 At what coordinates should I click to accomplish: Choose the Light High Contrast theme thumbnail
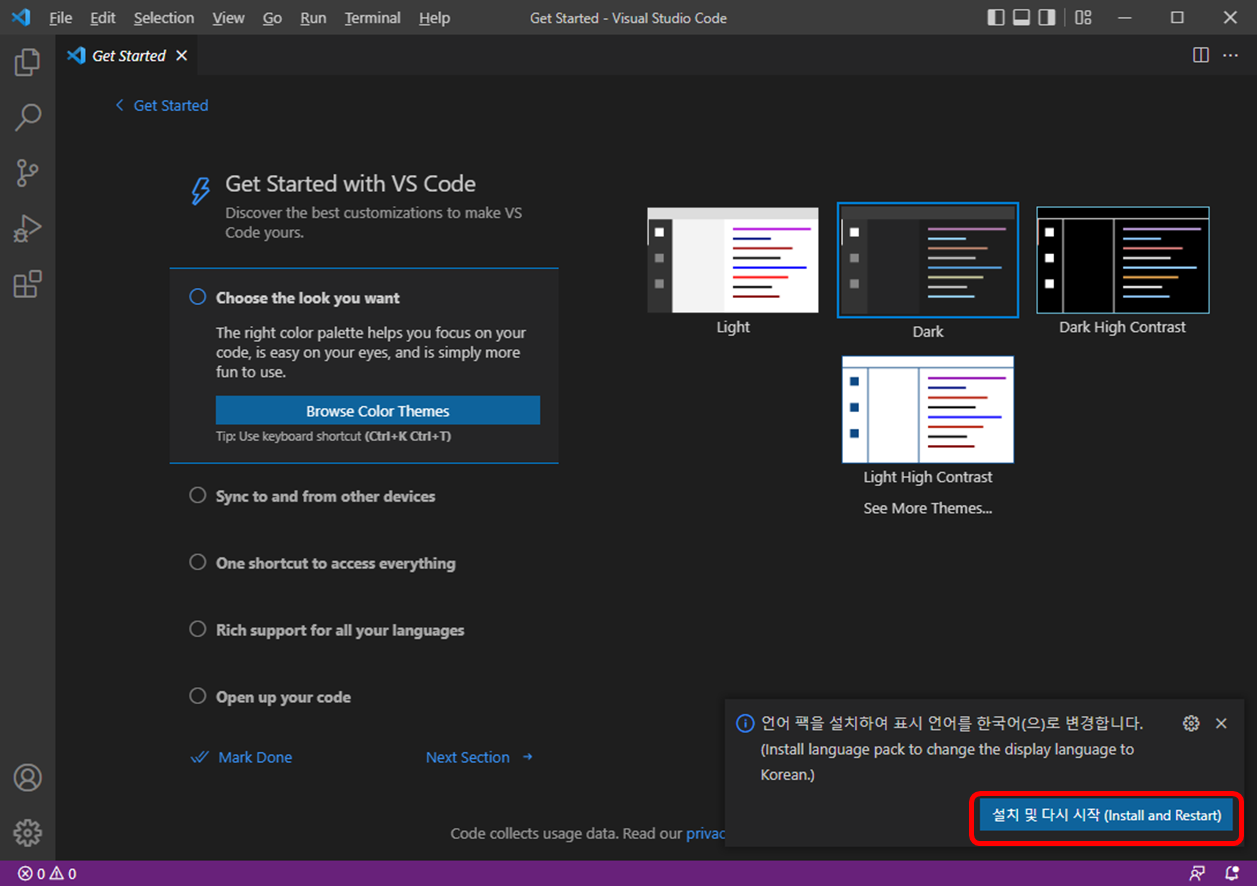tap(928, 409)
